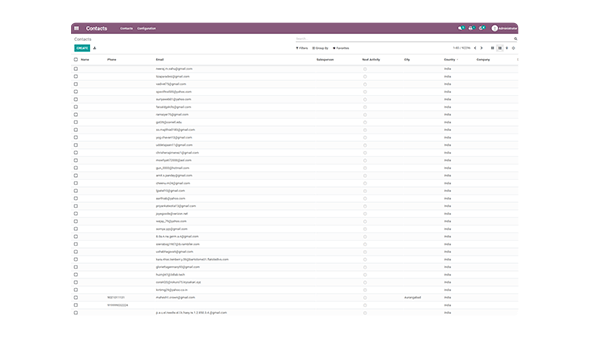Open the verizon.net email contact row
Image resolution: width=590 pixels, height=360 pixels.
pyautogui.click(x=295, y=214)
